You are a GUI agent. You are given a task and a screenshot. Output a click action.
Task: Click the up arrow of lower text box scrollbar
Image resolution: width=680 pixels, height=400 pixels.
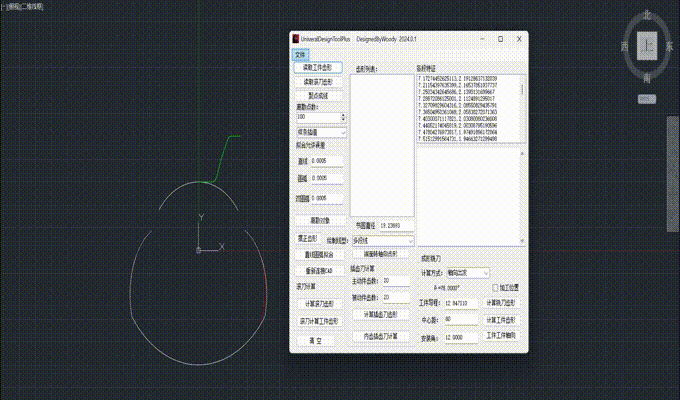pos(522,154)
